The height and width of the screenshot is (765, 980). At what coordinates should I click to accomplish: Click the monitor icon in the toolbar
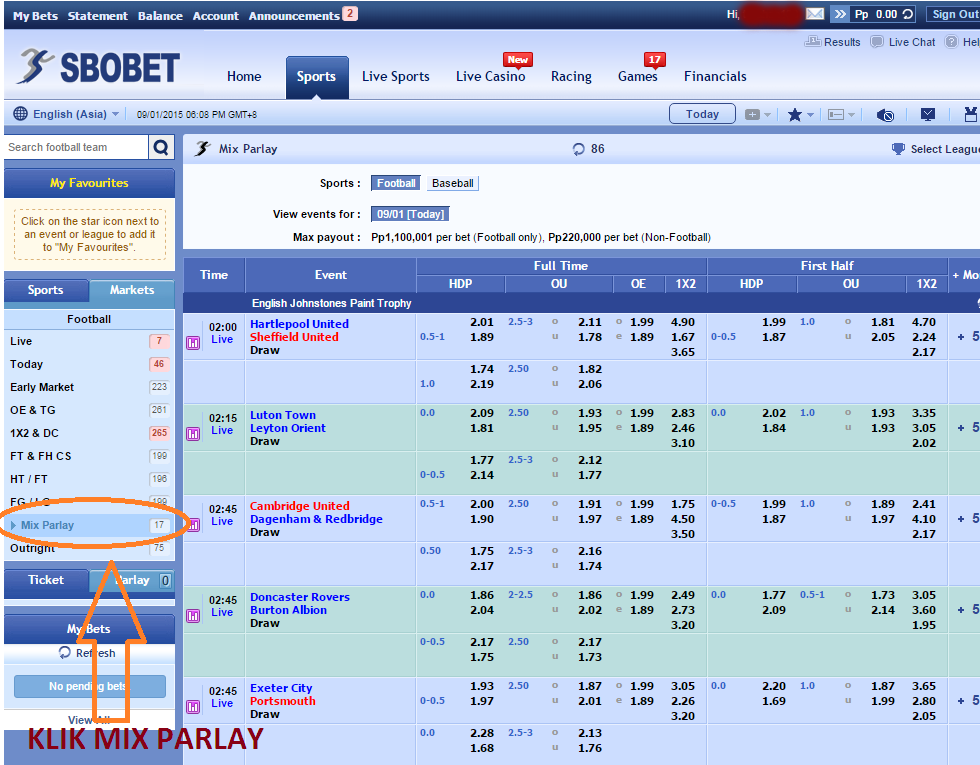pyautogui.click(x=928, y=115)
